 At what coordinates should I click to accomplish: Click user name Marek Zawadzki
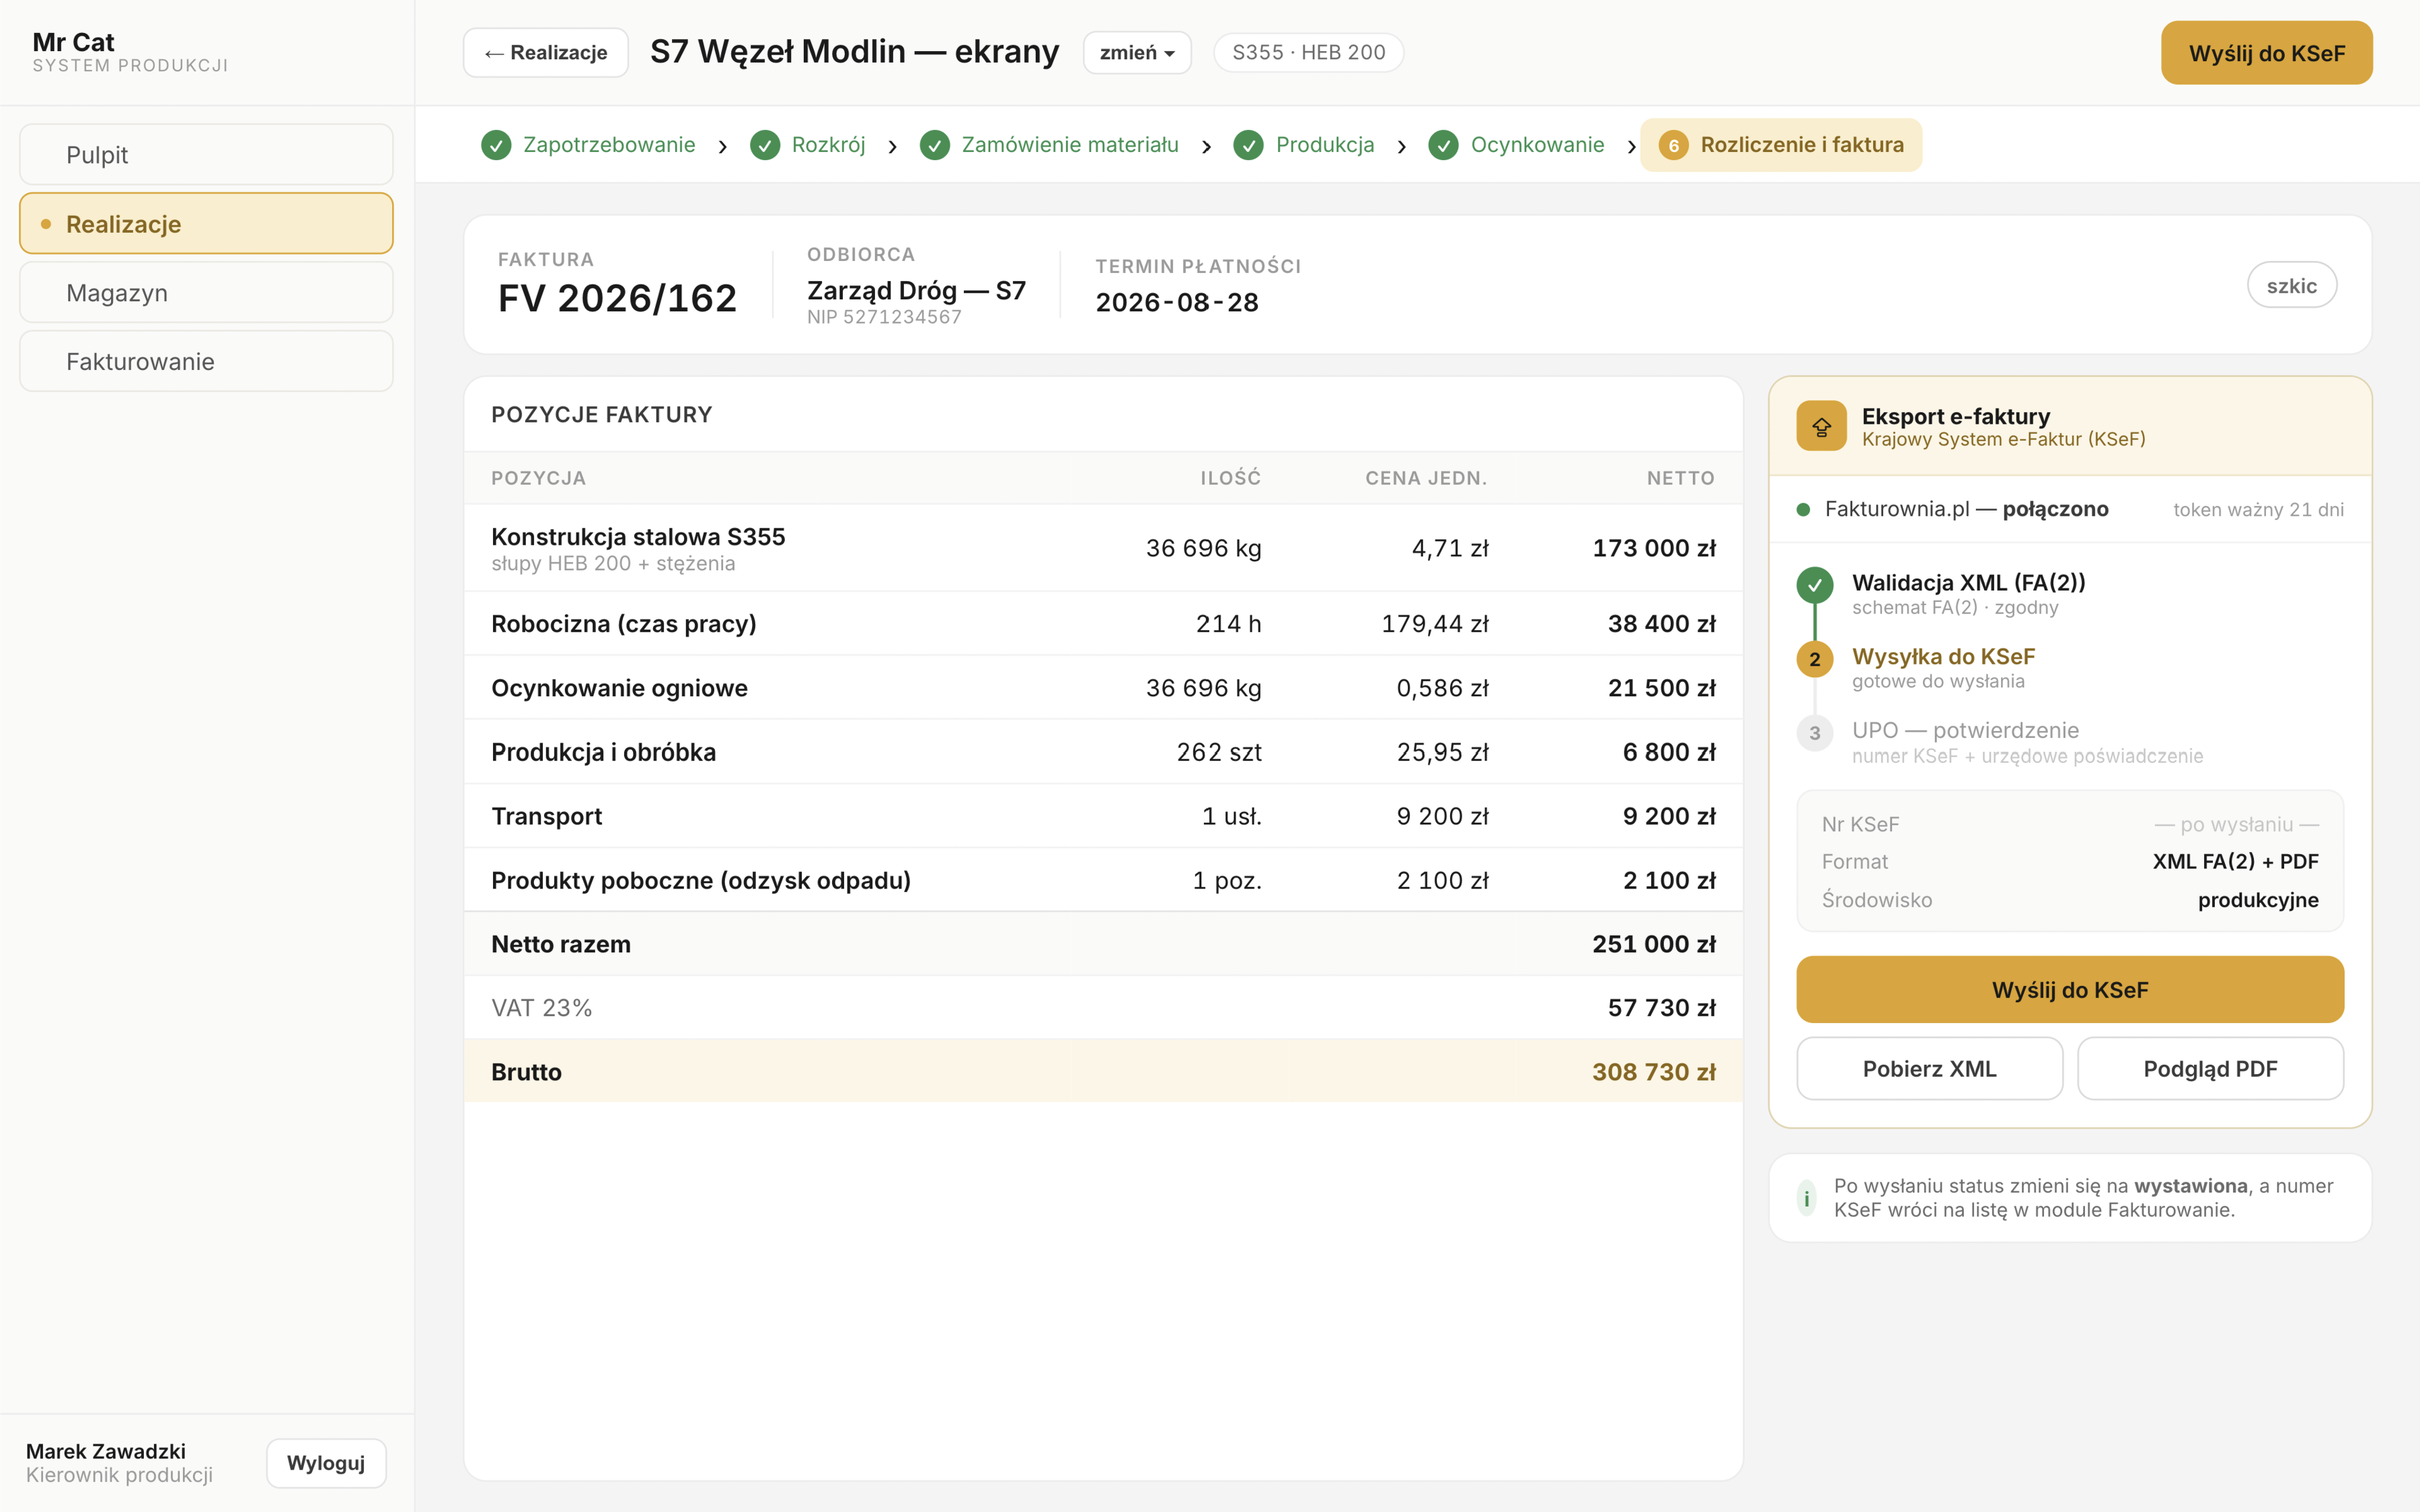click(x=106, y=1451)
